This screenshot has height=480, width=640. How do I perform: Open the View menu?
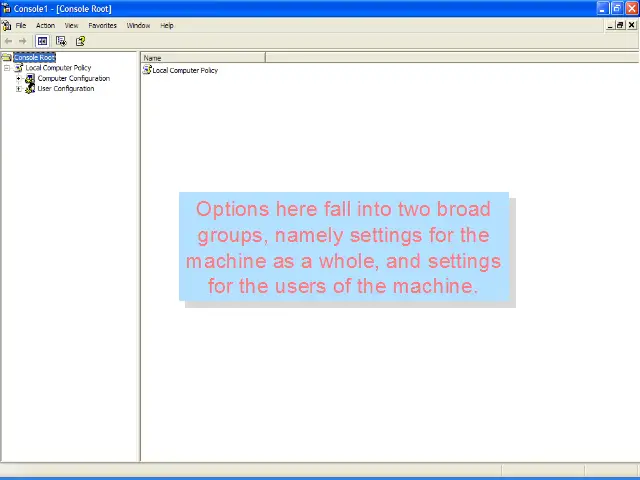click(71, 25)
